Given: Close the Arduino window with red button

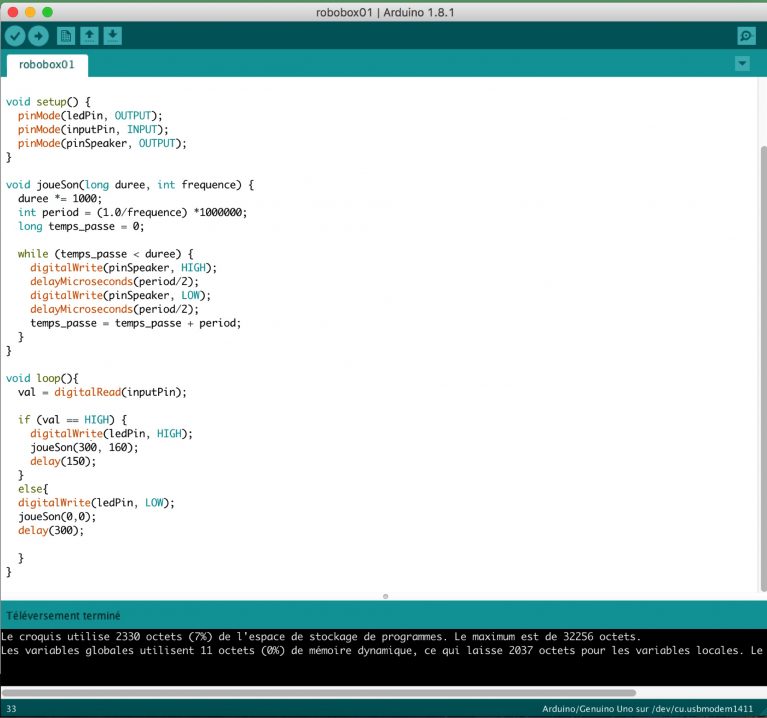Looking at the screenshot, I should point(12,11).
